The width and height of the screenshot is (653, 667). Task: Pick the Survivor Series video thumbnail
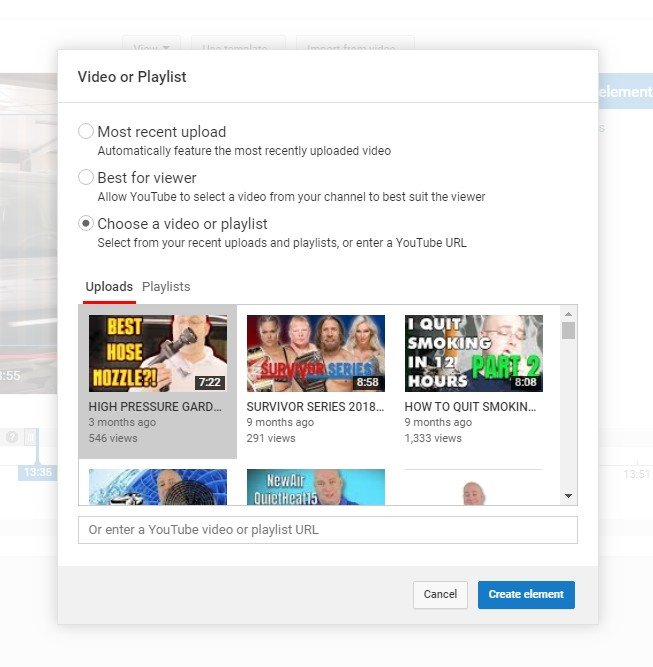click(x=316, y=353)
